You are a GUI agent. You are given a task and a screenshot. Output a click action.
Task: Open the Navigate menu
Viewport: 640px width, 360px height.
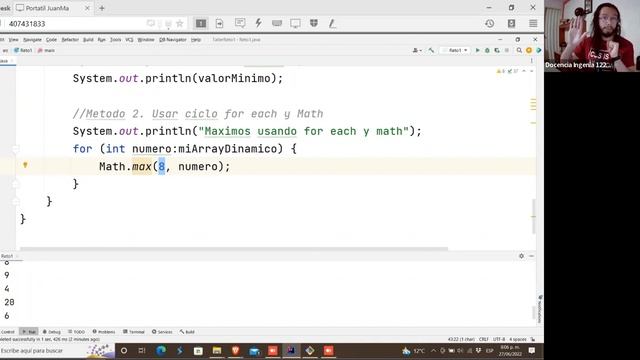(32, 40)
